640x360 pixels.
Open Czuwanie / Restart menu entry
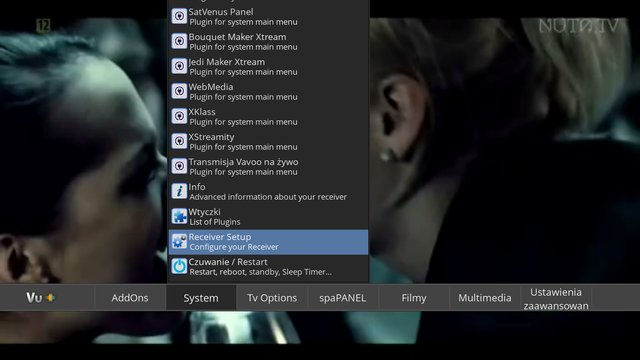(x=268, y=267)
